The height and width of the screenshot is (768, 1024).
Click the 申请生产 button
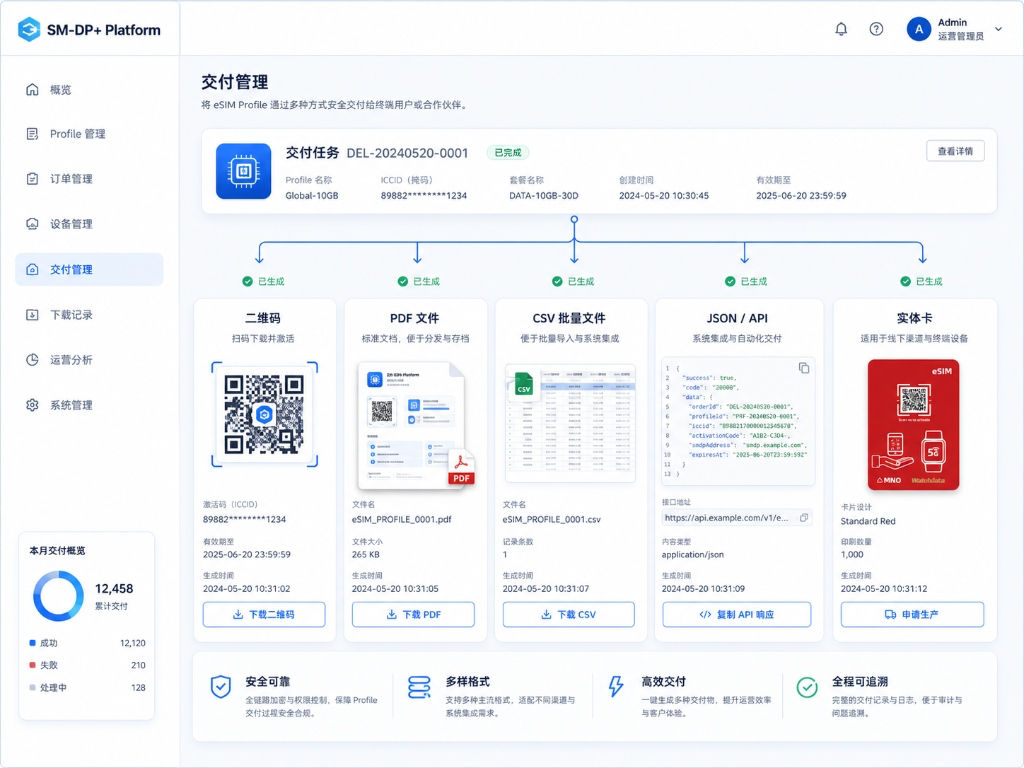[x=912, y=615]
